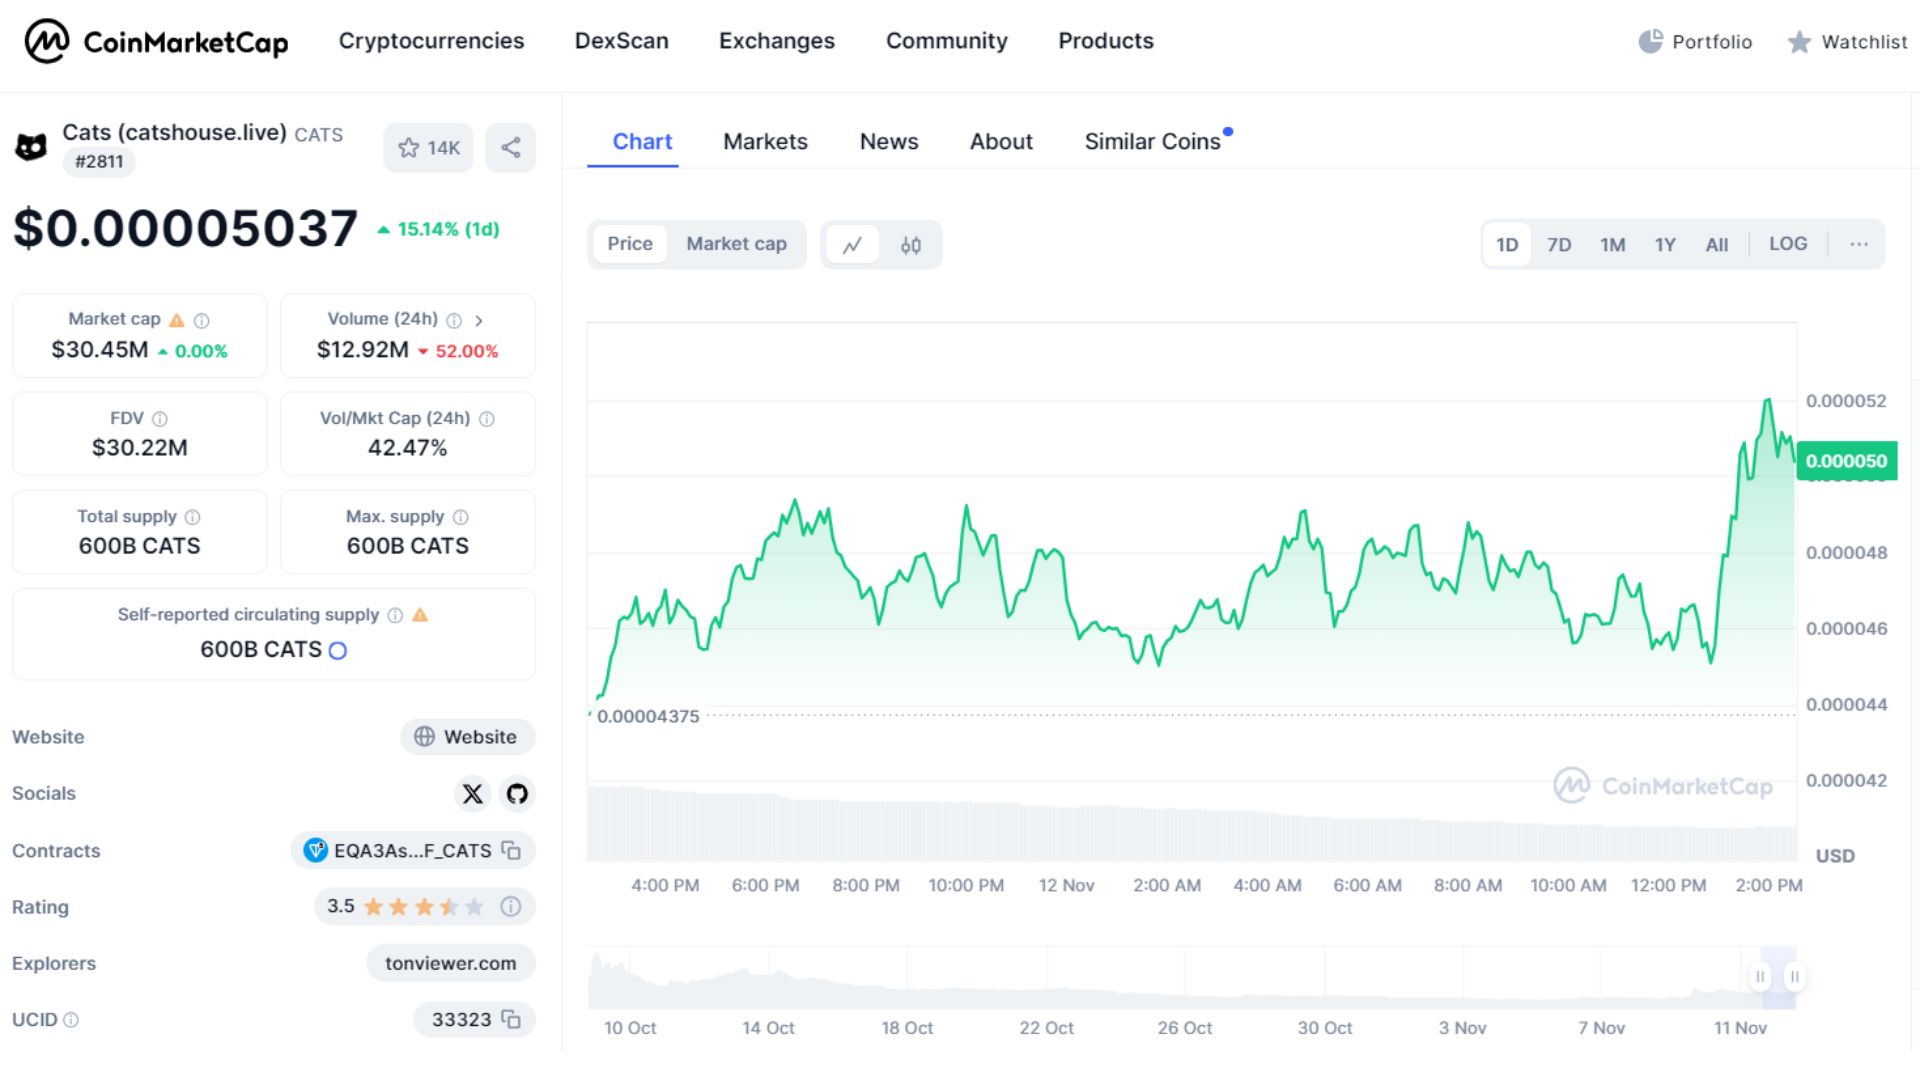Viewport: 1920px width, 1080px height.
Task: Click the FDV info icon
Action: pos(160,419)
